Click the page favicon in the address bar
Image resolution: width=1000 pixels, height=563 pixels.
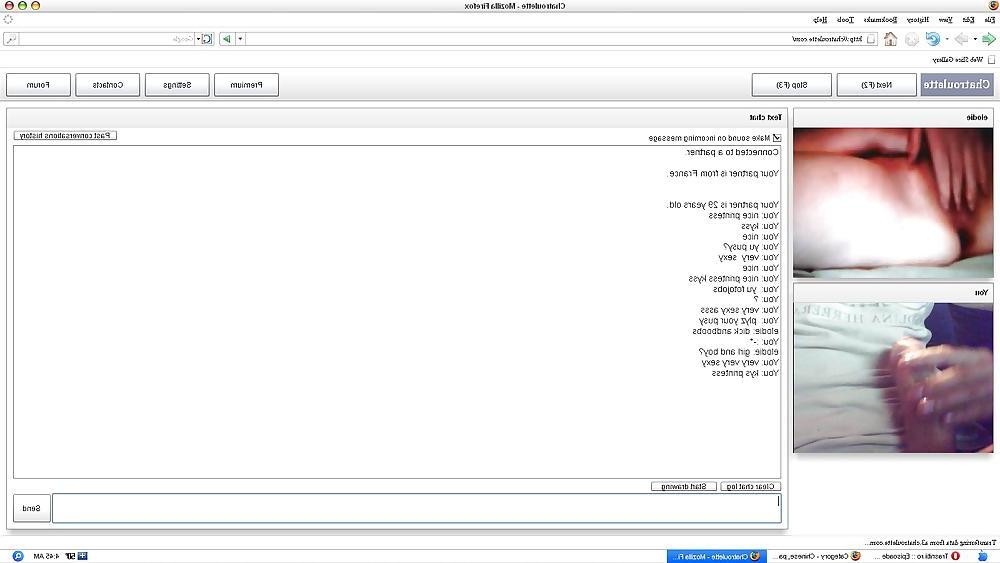871,39
